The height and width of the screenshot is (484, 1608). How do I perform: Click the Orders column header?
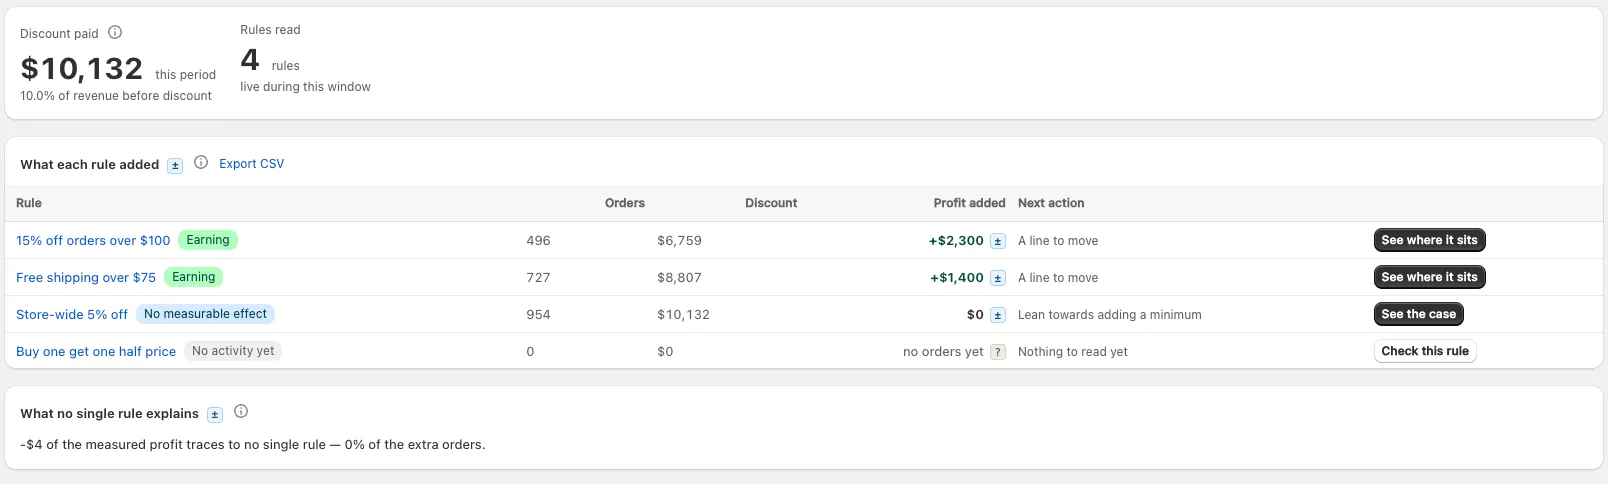coord(625,203)
